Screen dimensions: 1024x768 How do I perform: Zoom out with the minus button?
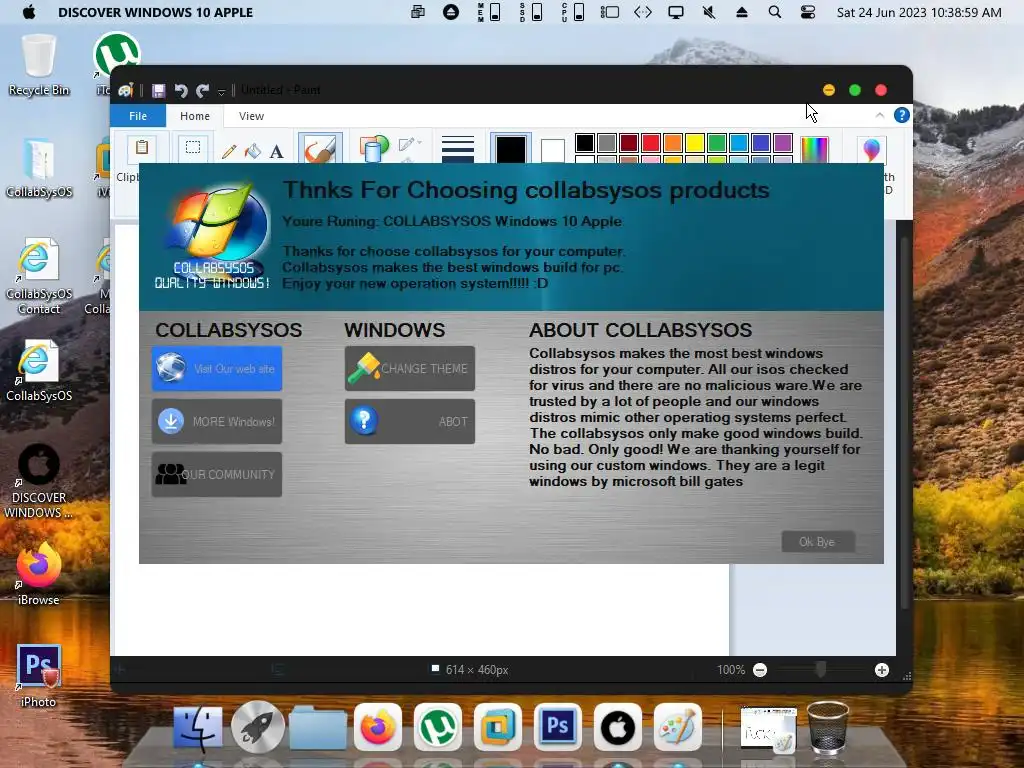(x=760, y=670)
